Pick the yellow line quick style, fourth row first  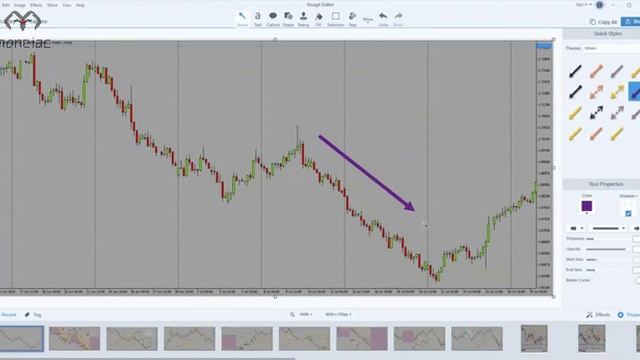pyautogui.click(x=575, y=133)
